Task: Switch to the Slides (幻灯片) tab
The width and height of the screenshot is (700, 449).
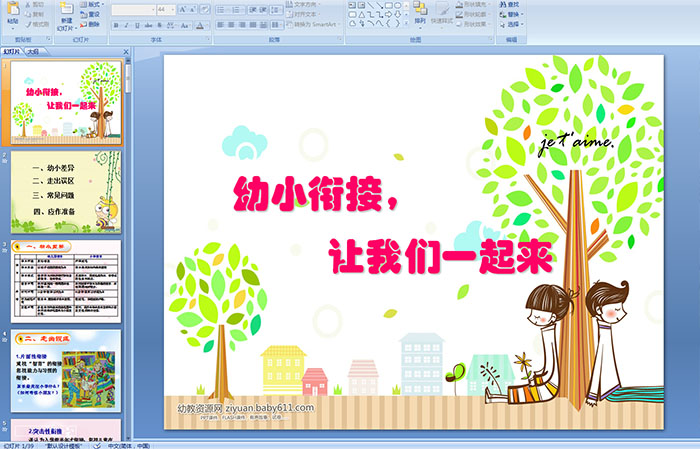Action: pos(11,52)
